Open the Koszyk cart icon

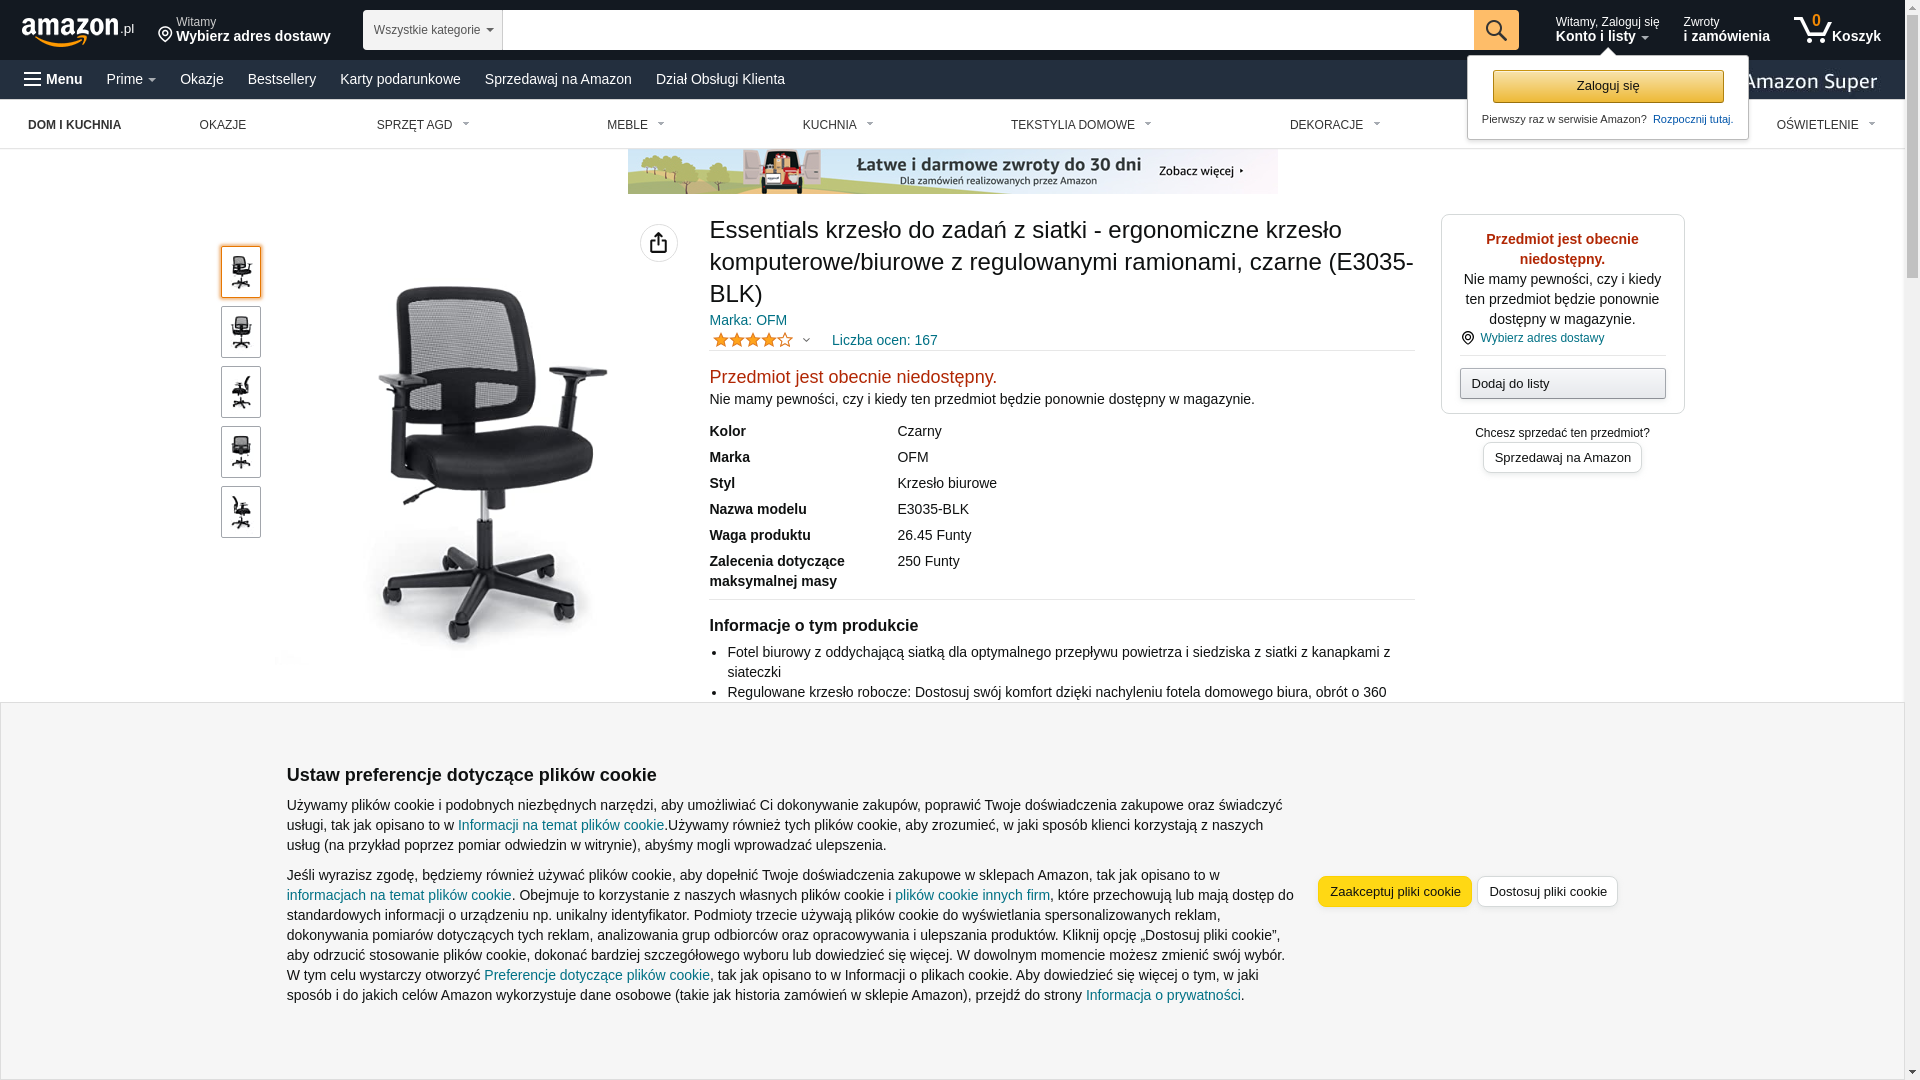point(1837,30)
